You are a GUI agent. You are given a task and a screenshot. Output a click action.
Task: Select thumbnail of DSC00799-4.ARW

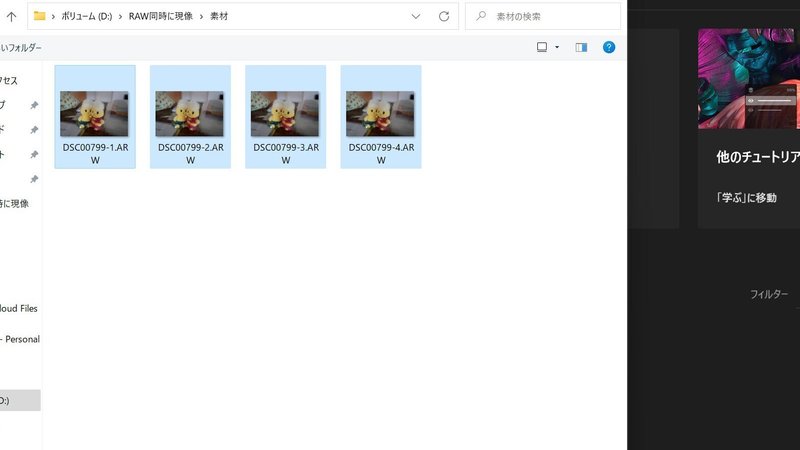[x=380, y=114]
